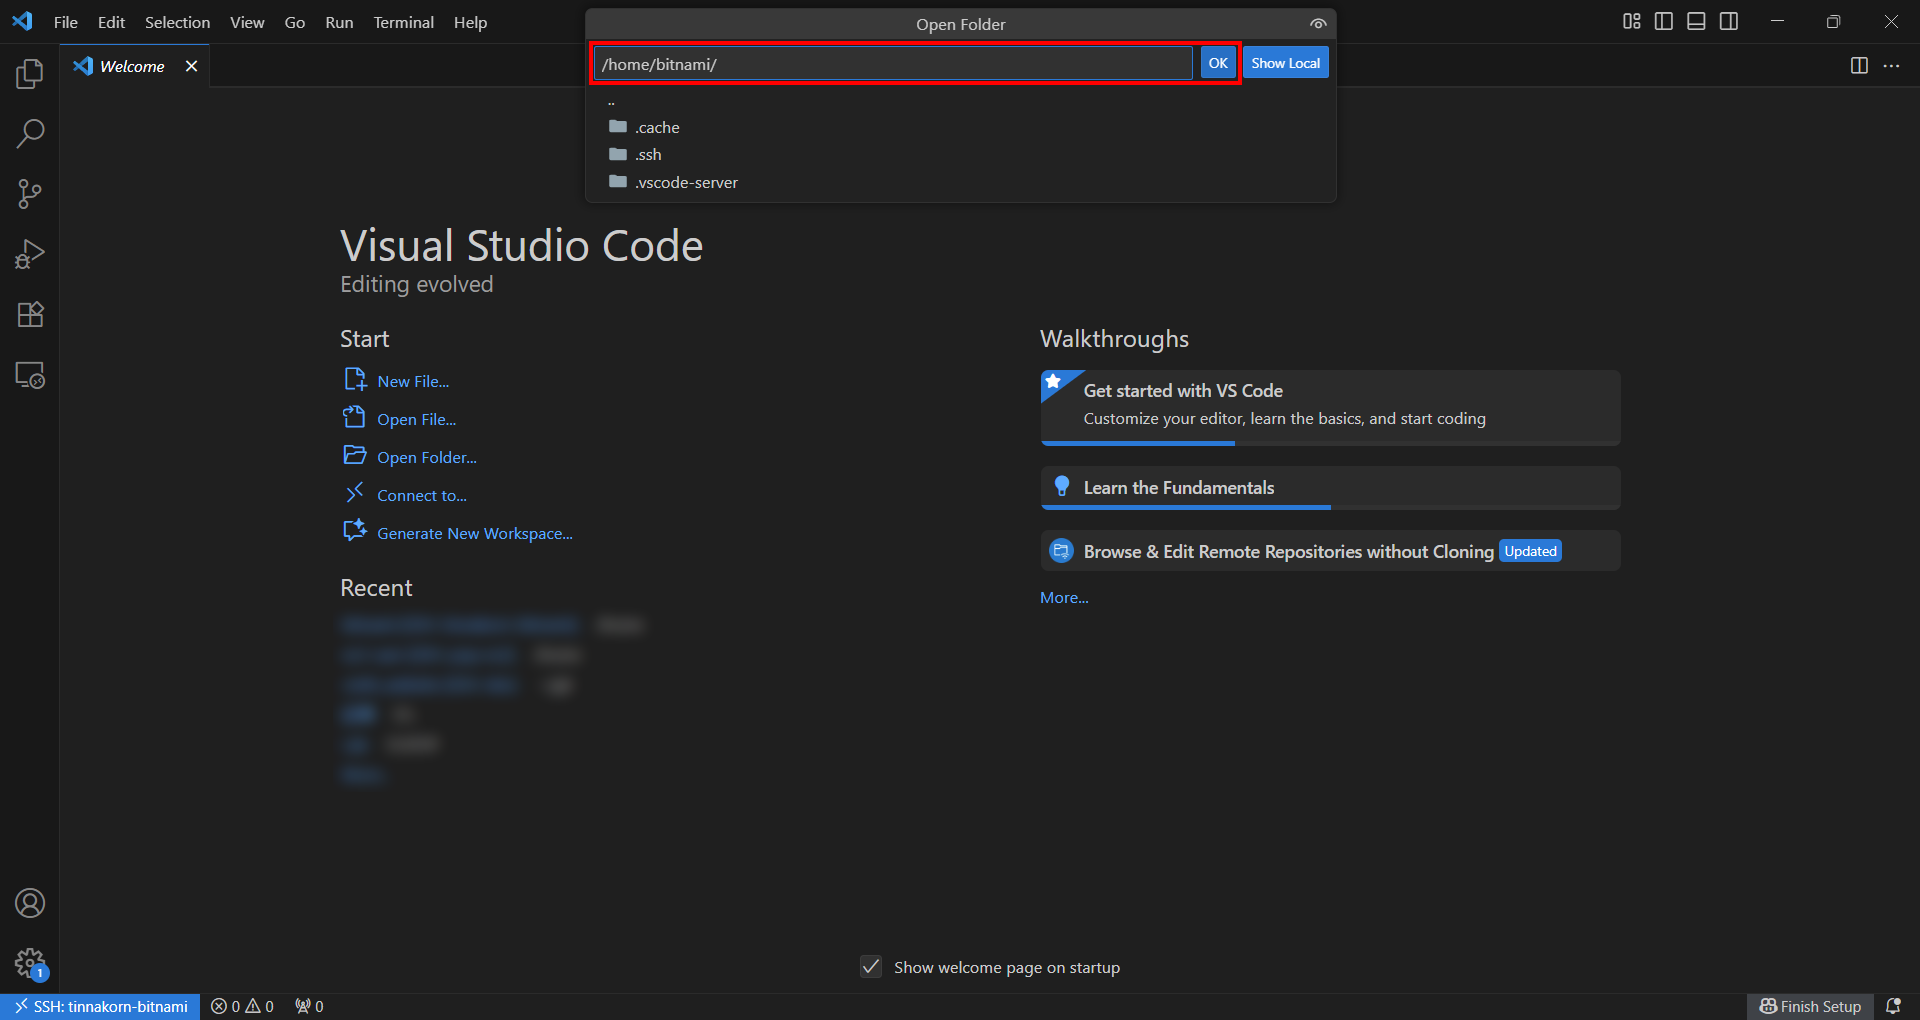
Task: Select the Welcome tab
Action: coord(134,66)
